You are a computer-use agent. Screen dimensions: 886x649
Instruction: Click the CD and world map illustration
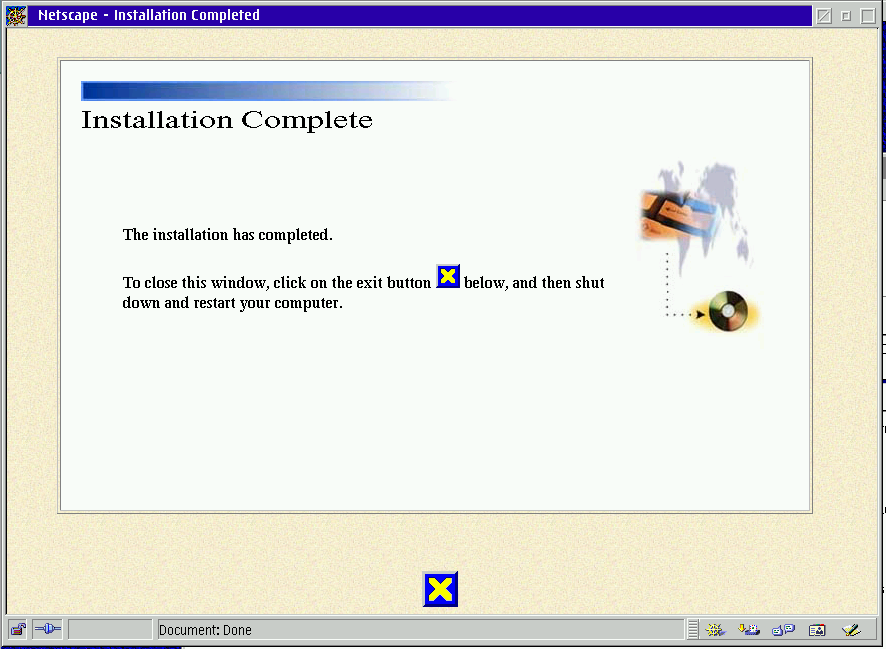coord(700,249)
